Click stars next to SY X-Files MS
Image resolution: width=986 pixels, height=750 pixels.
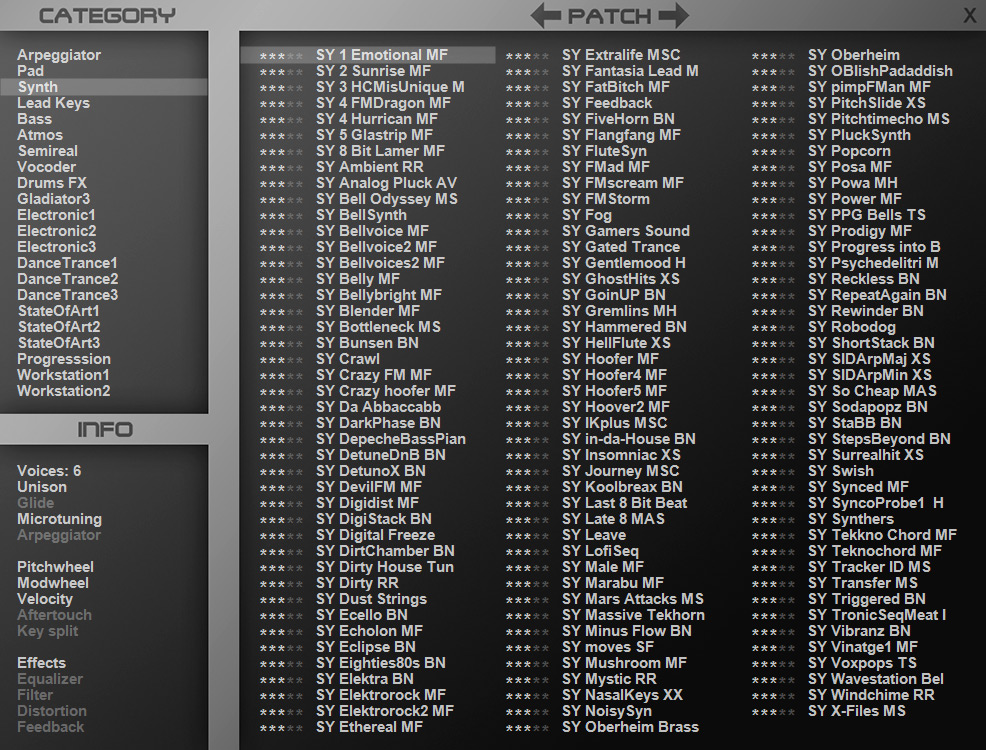773,712
